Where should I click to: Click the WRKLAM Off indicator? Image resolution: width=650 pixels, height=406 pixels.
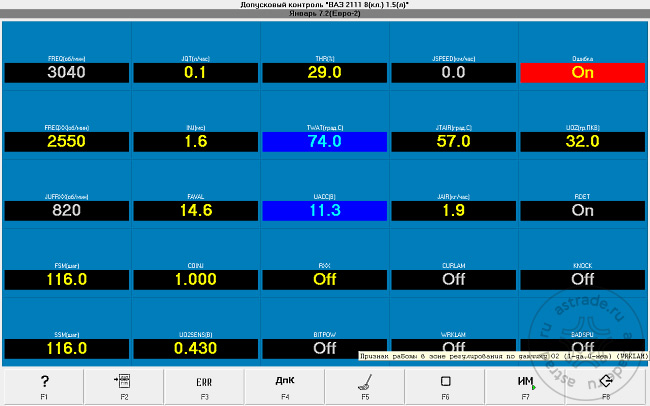point(454,345)
